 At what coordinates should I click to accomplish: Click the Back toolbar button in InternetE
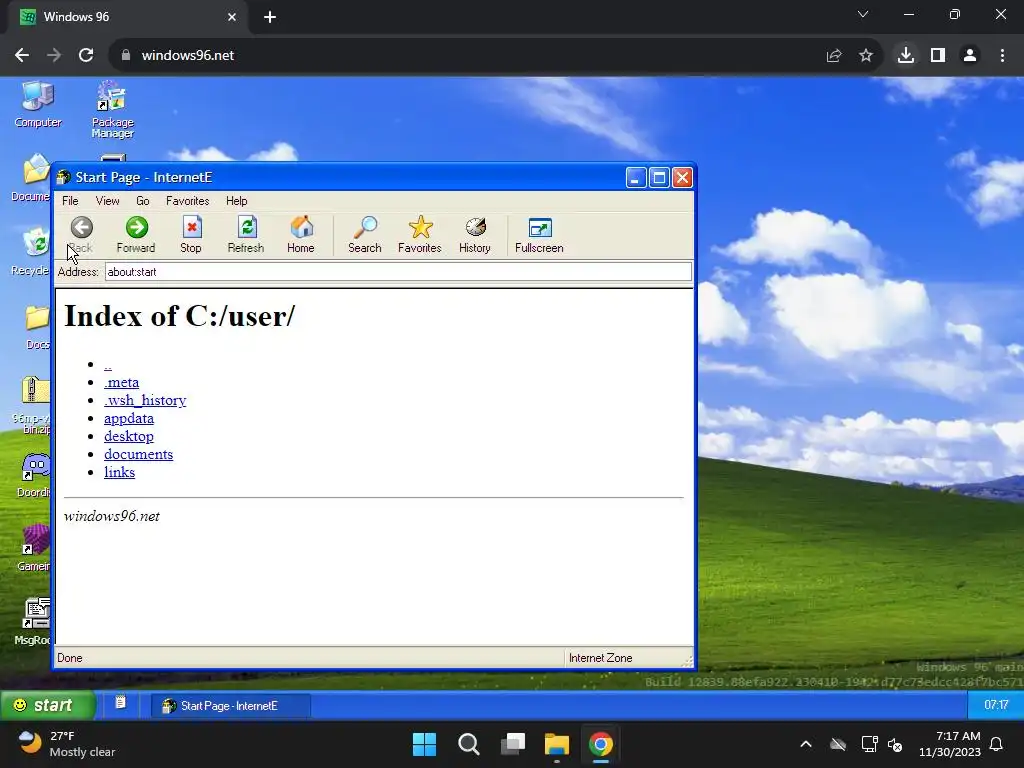click(x=81, y=234)
